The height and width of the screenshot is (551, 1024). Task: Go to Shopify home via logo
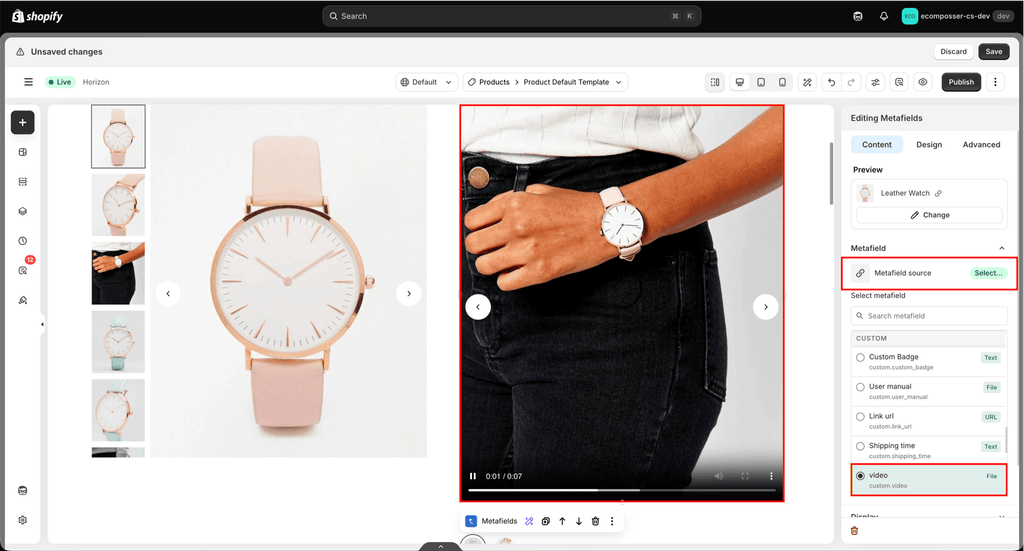tap(37, 16)
